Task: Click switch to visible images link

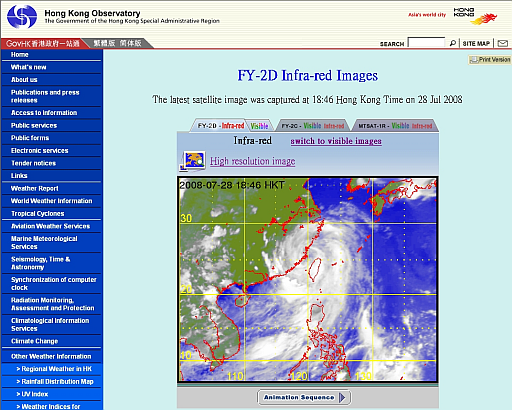Action: pos(336,141)
